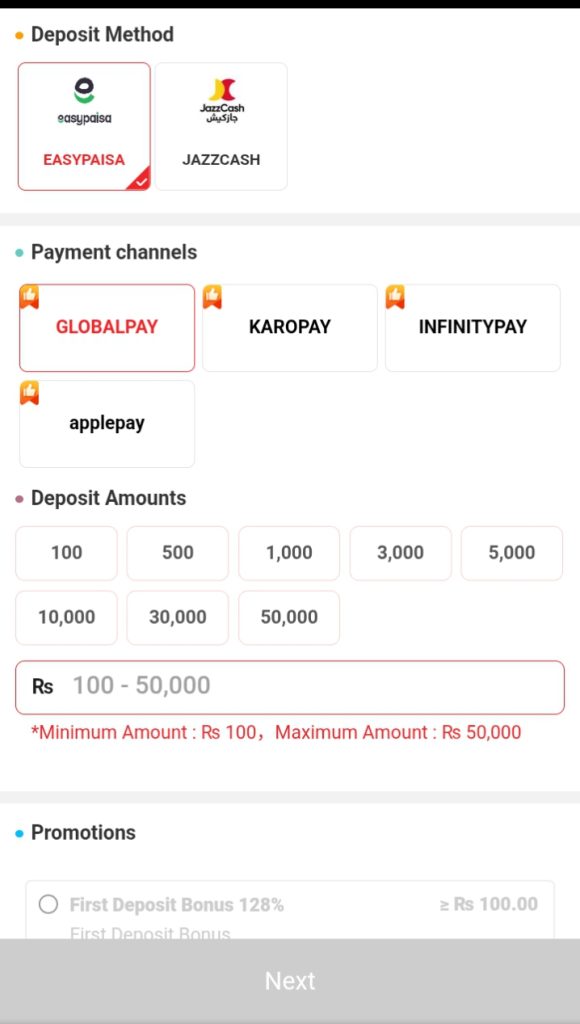Click the thumbs-up badge on KAROPAY
The width and height of the screenshot is (580, 1024).
[x=212, y=297]
